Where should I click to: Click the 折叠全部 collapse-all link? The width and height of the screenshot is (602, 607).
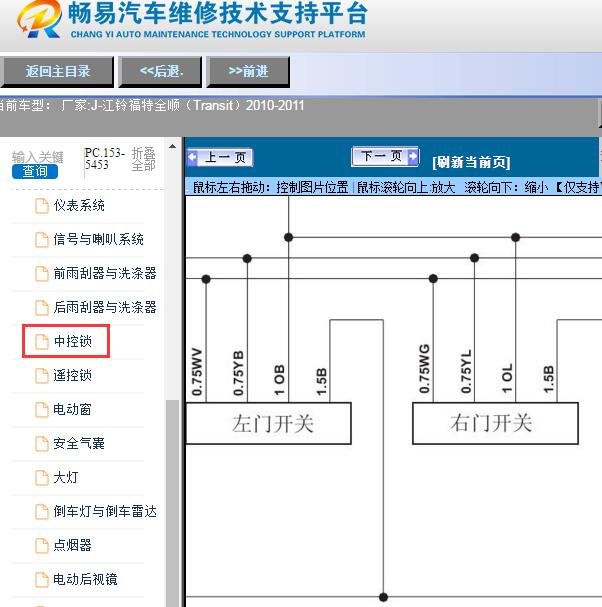(x=143, y=159)
